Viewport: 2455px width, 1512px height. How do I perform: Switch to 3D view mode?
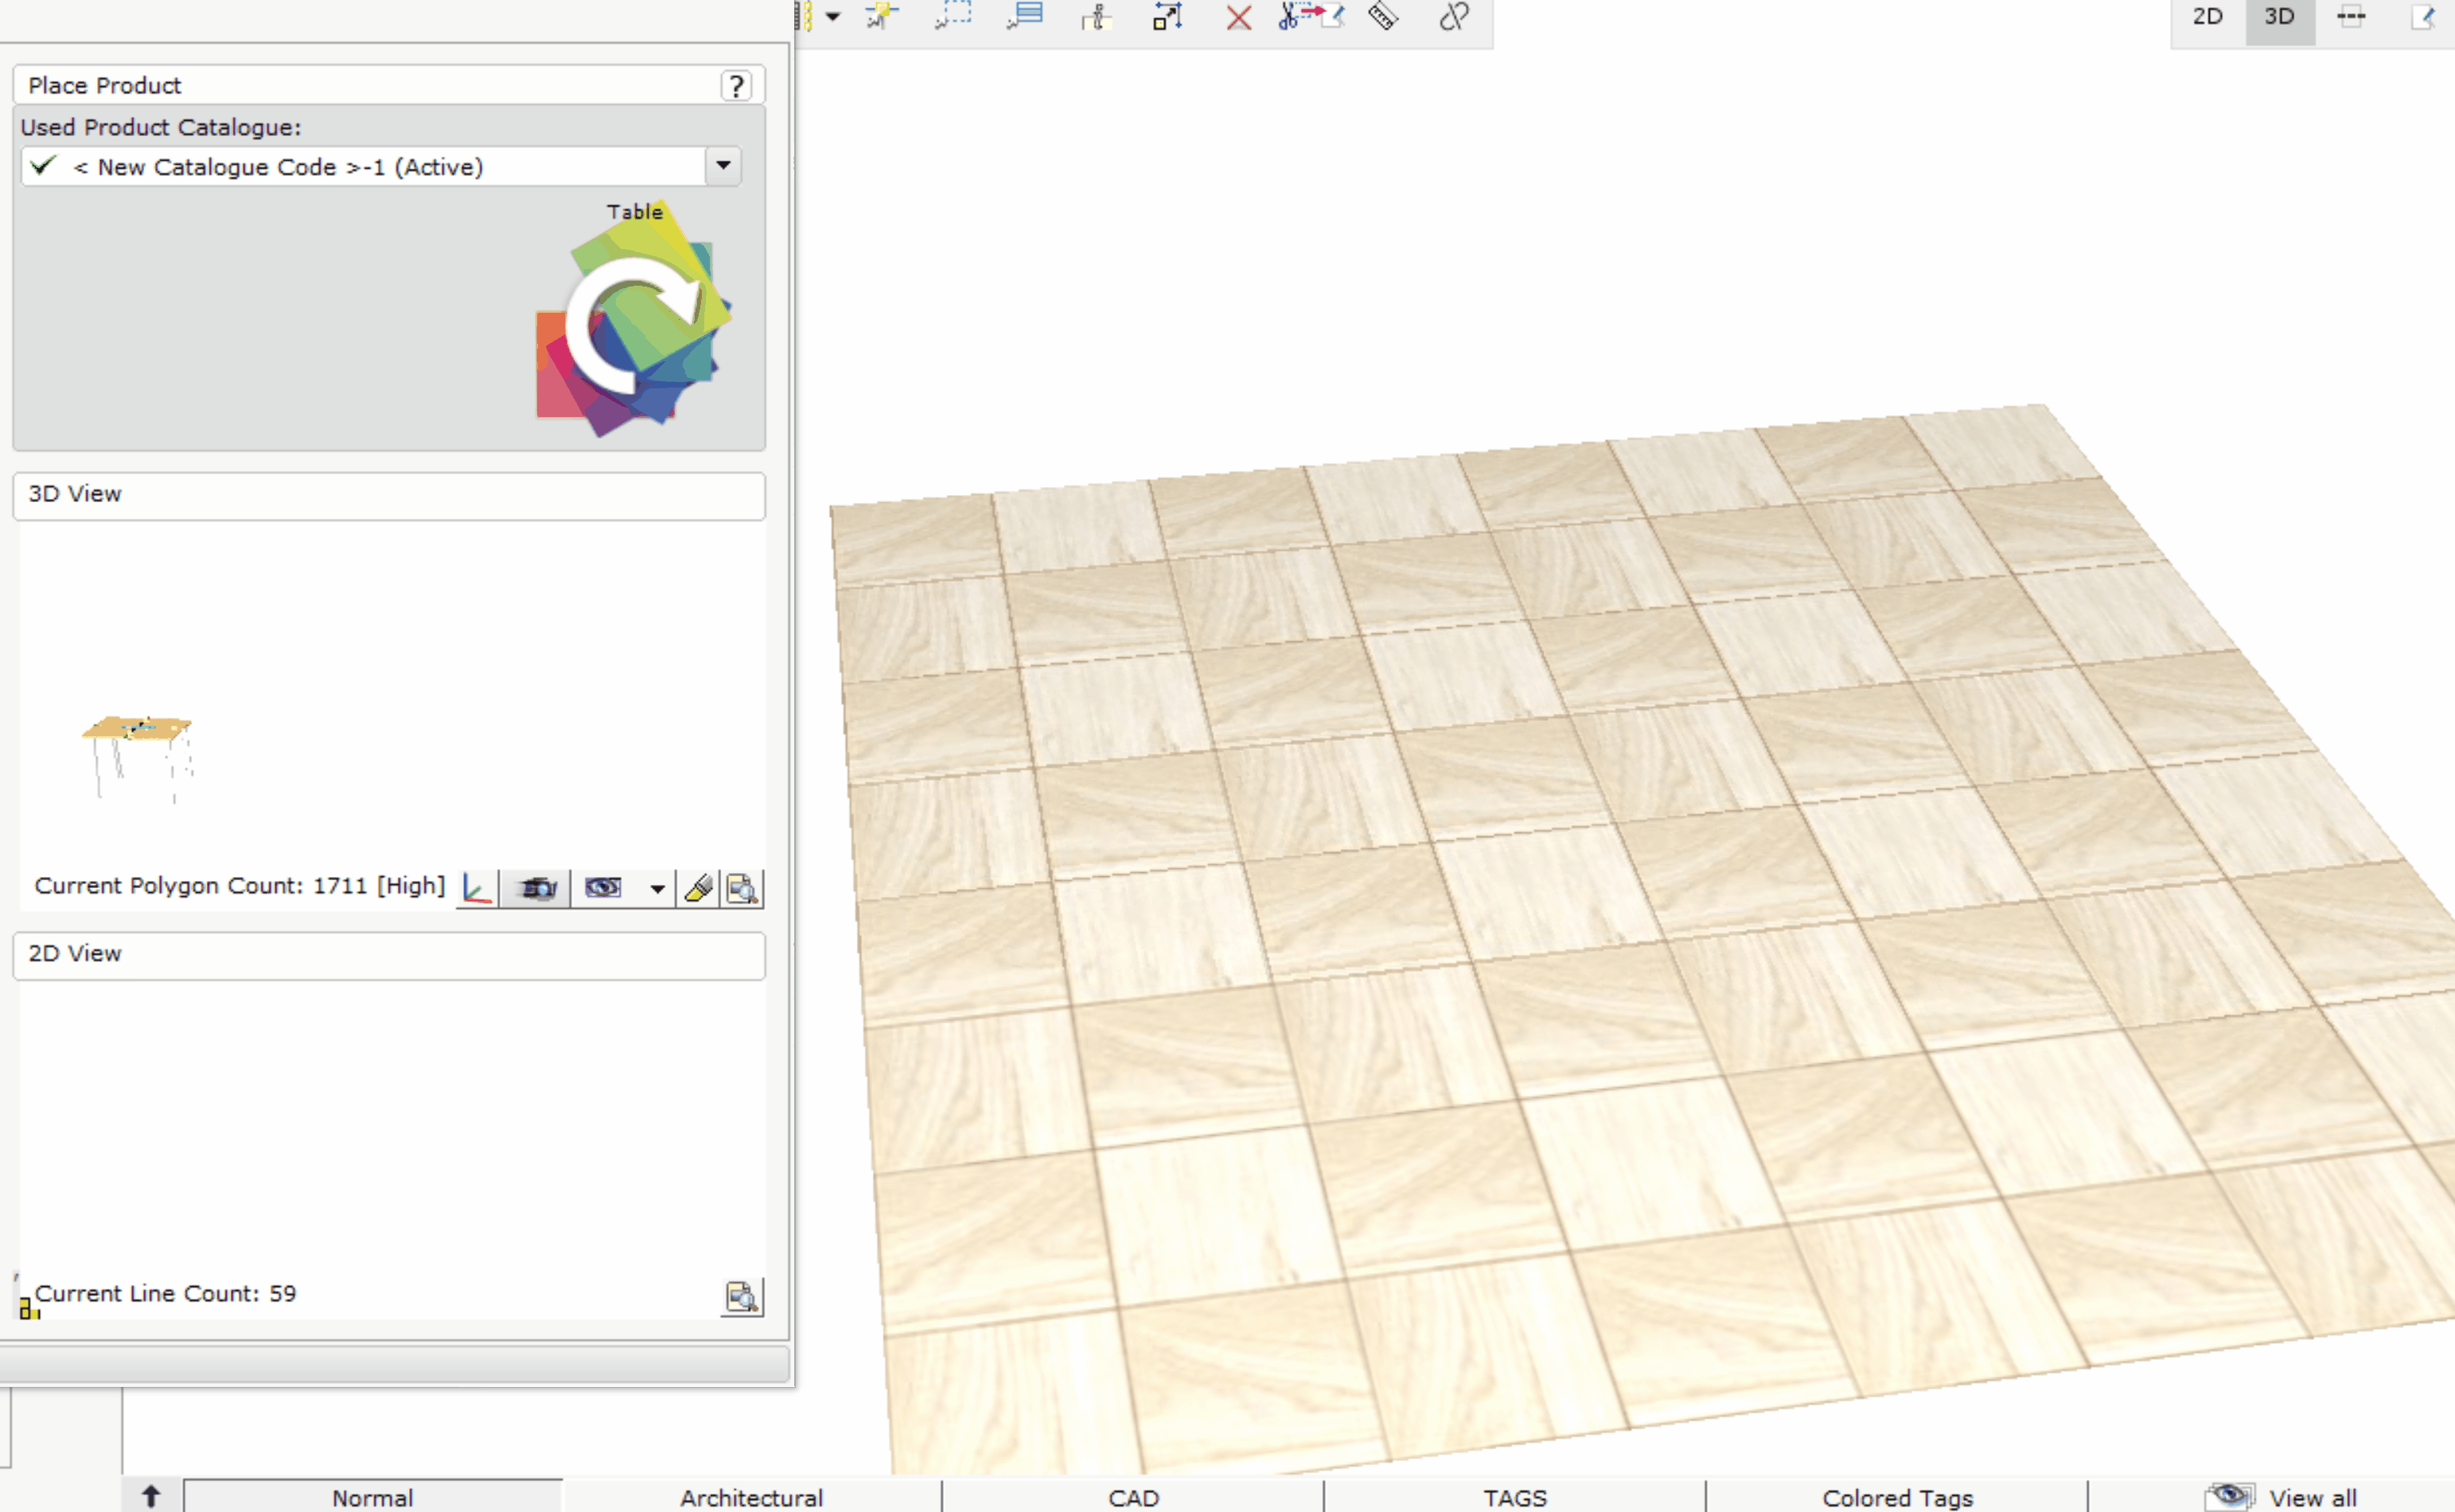point(2279,16)
